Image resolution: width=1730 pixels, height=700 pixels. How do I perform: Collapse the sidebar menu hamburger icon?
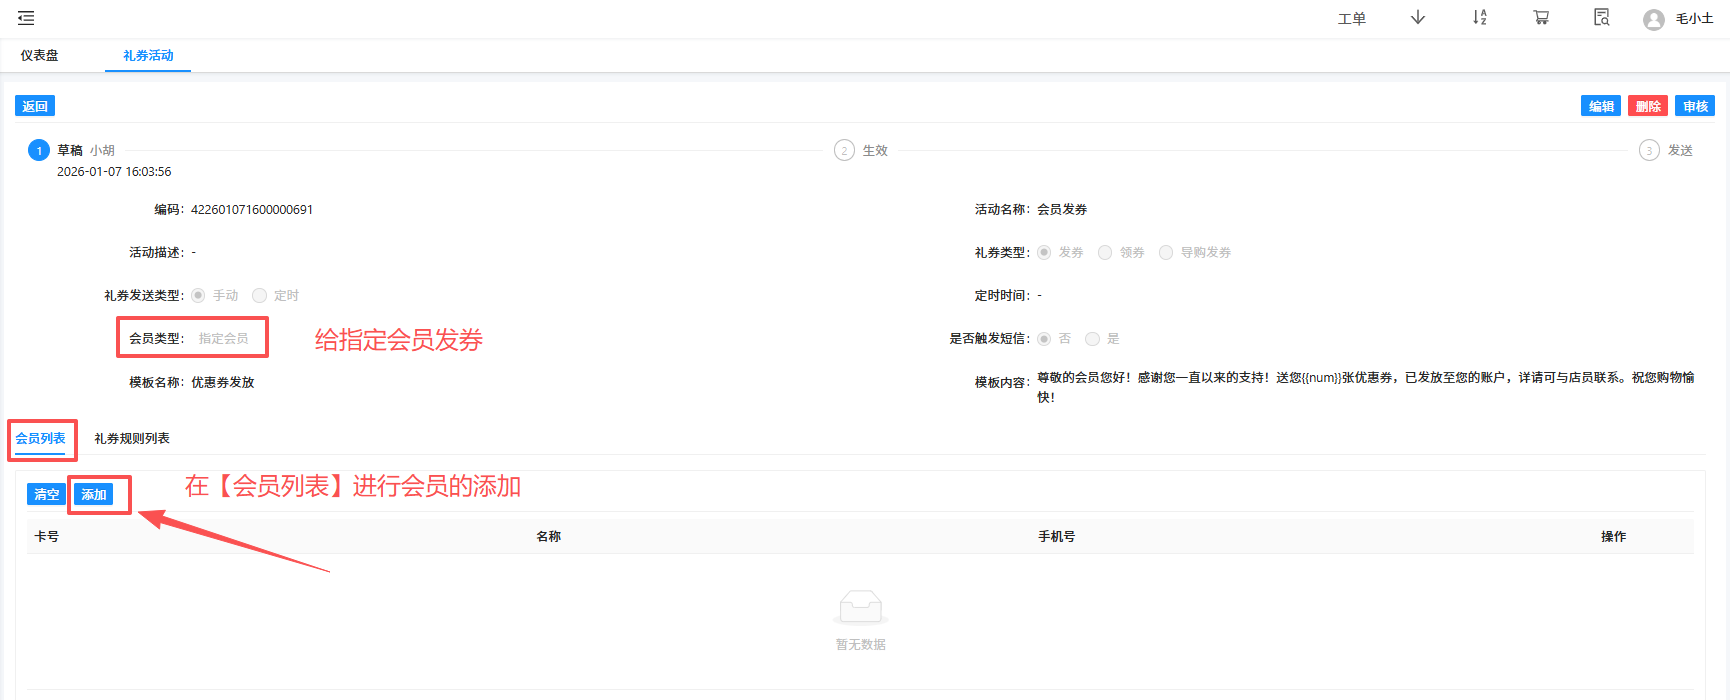[26, 18]
